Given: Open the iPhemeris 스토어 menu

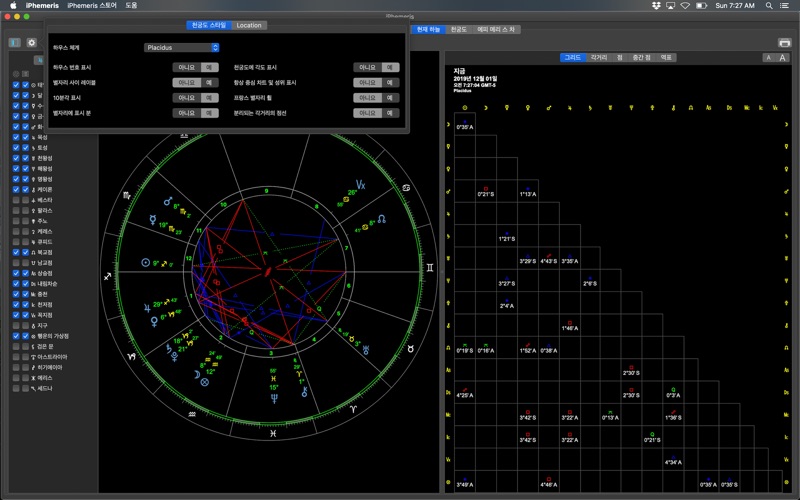Looking at the screenshot, I should click(92, 5).
